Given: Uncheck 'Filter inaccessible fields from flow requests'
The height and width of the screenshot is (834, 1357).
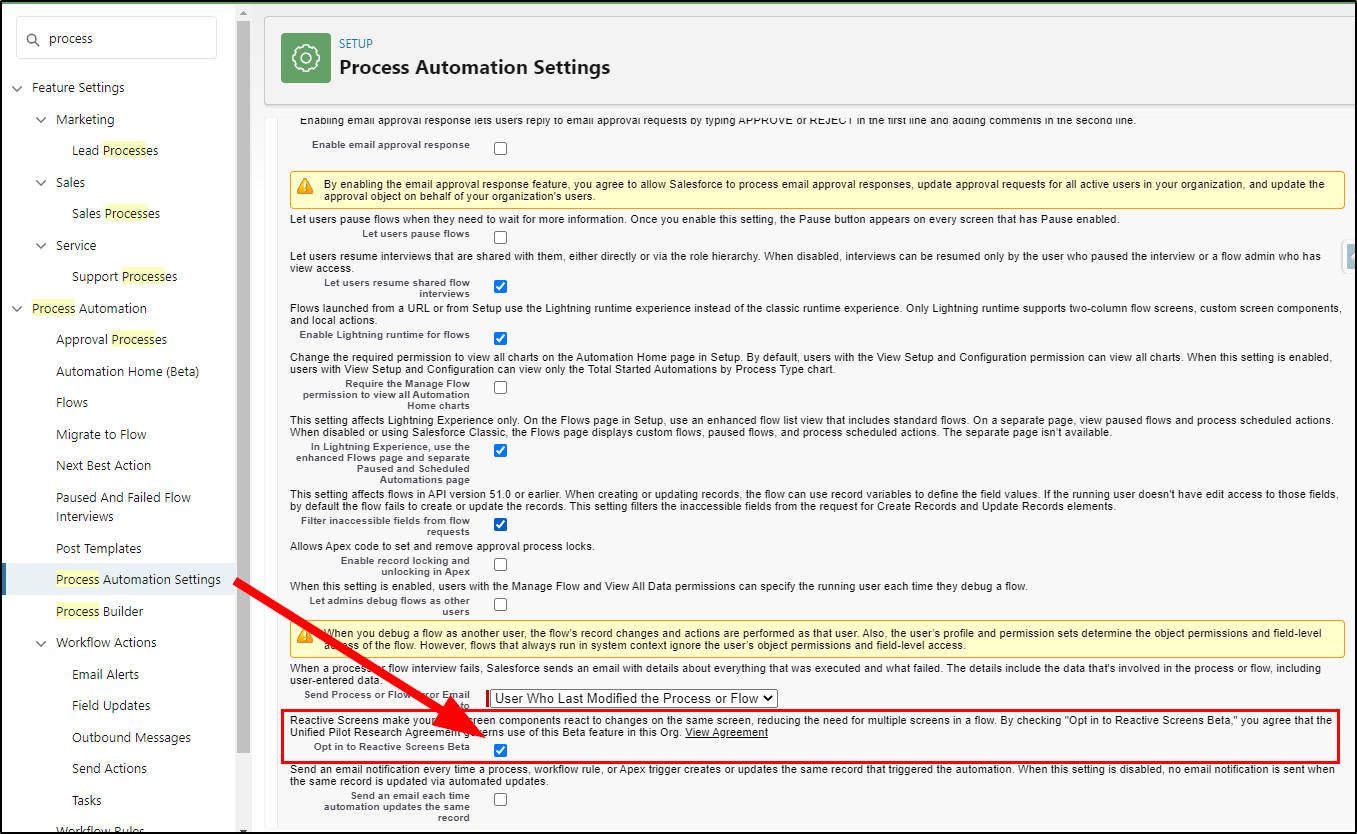Looking at the screenshot, I should point(499,523).
